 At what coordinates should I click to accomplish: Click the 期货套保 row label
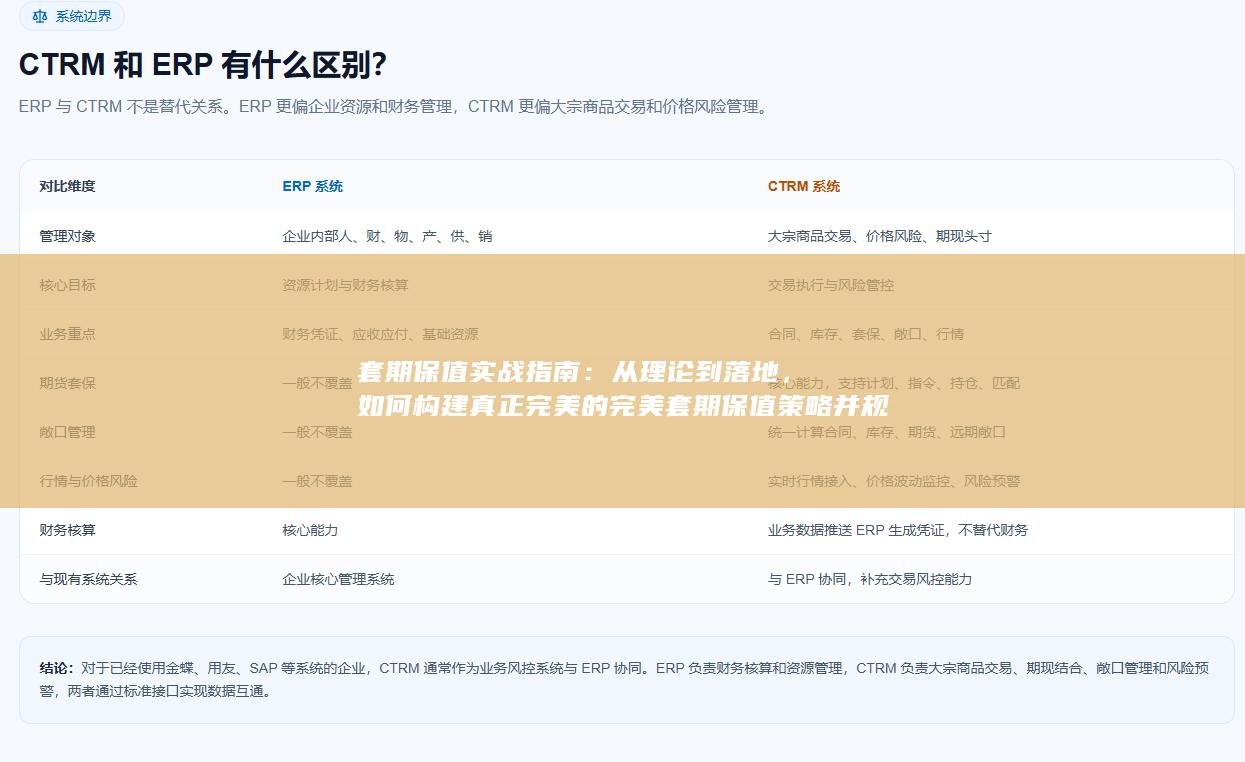click(x=68, y=383)
